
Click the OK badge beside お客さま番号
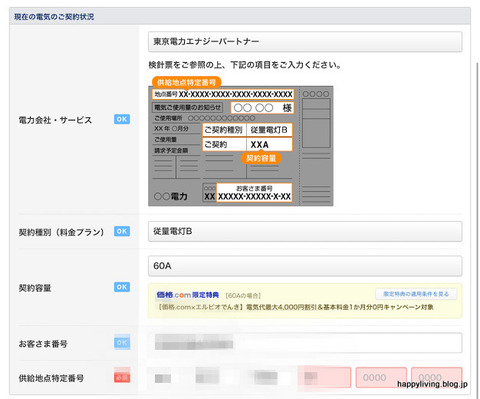coord(122,342)
